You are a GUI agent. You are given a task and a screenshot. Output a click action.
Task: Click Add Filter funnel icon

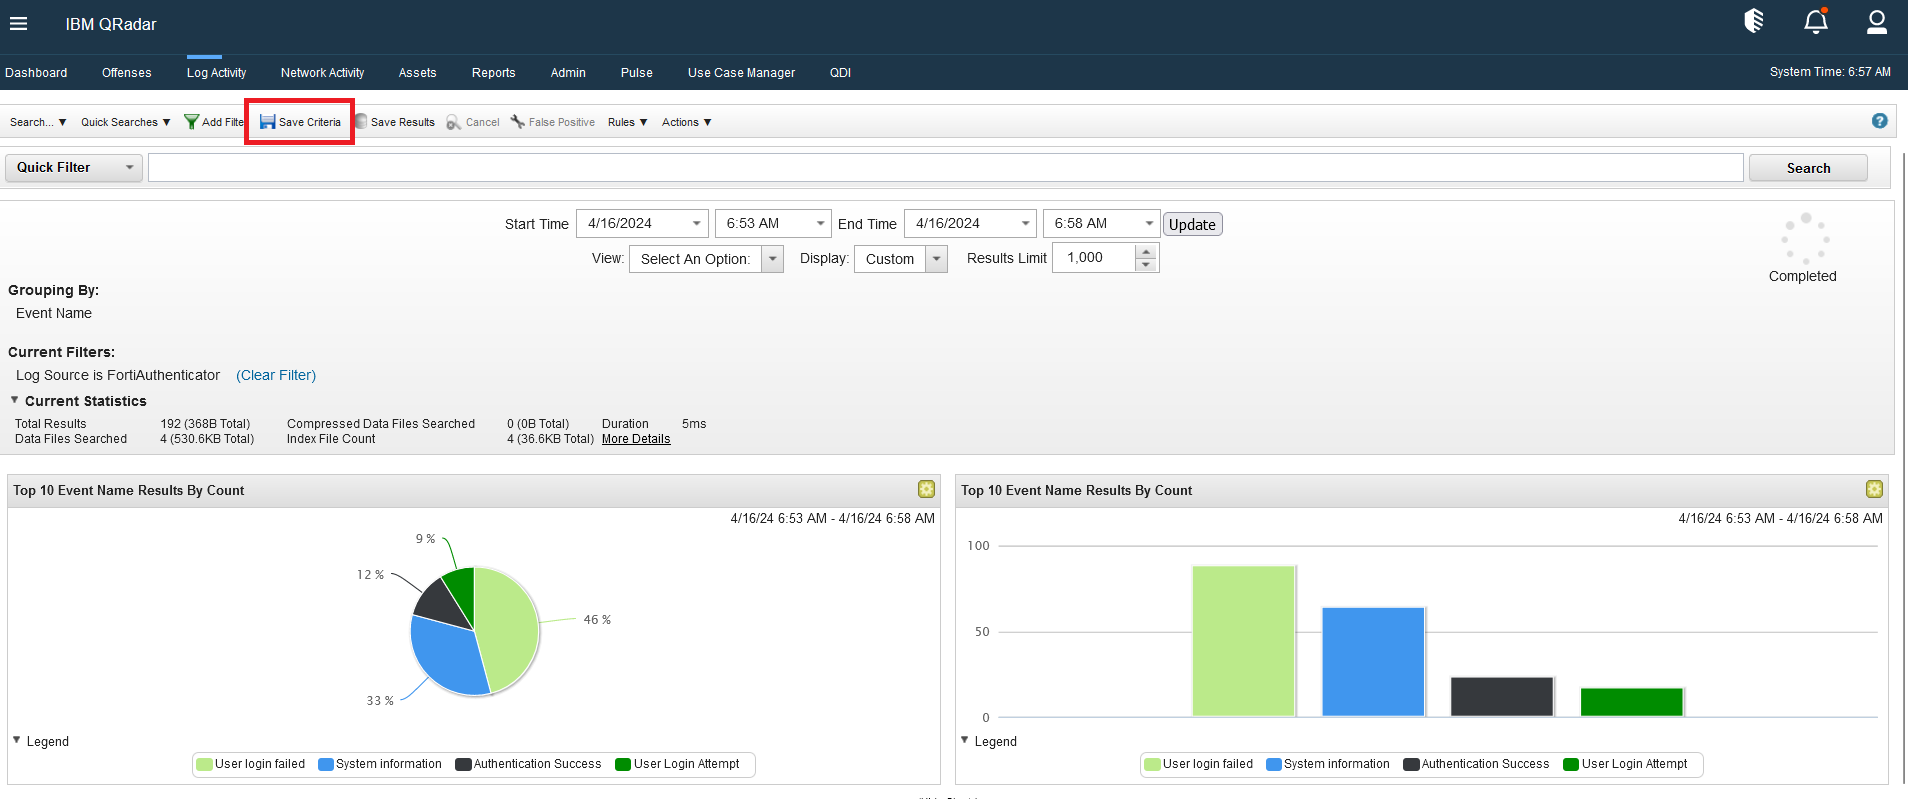(191, 122)
